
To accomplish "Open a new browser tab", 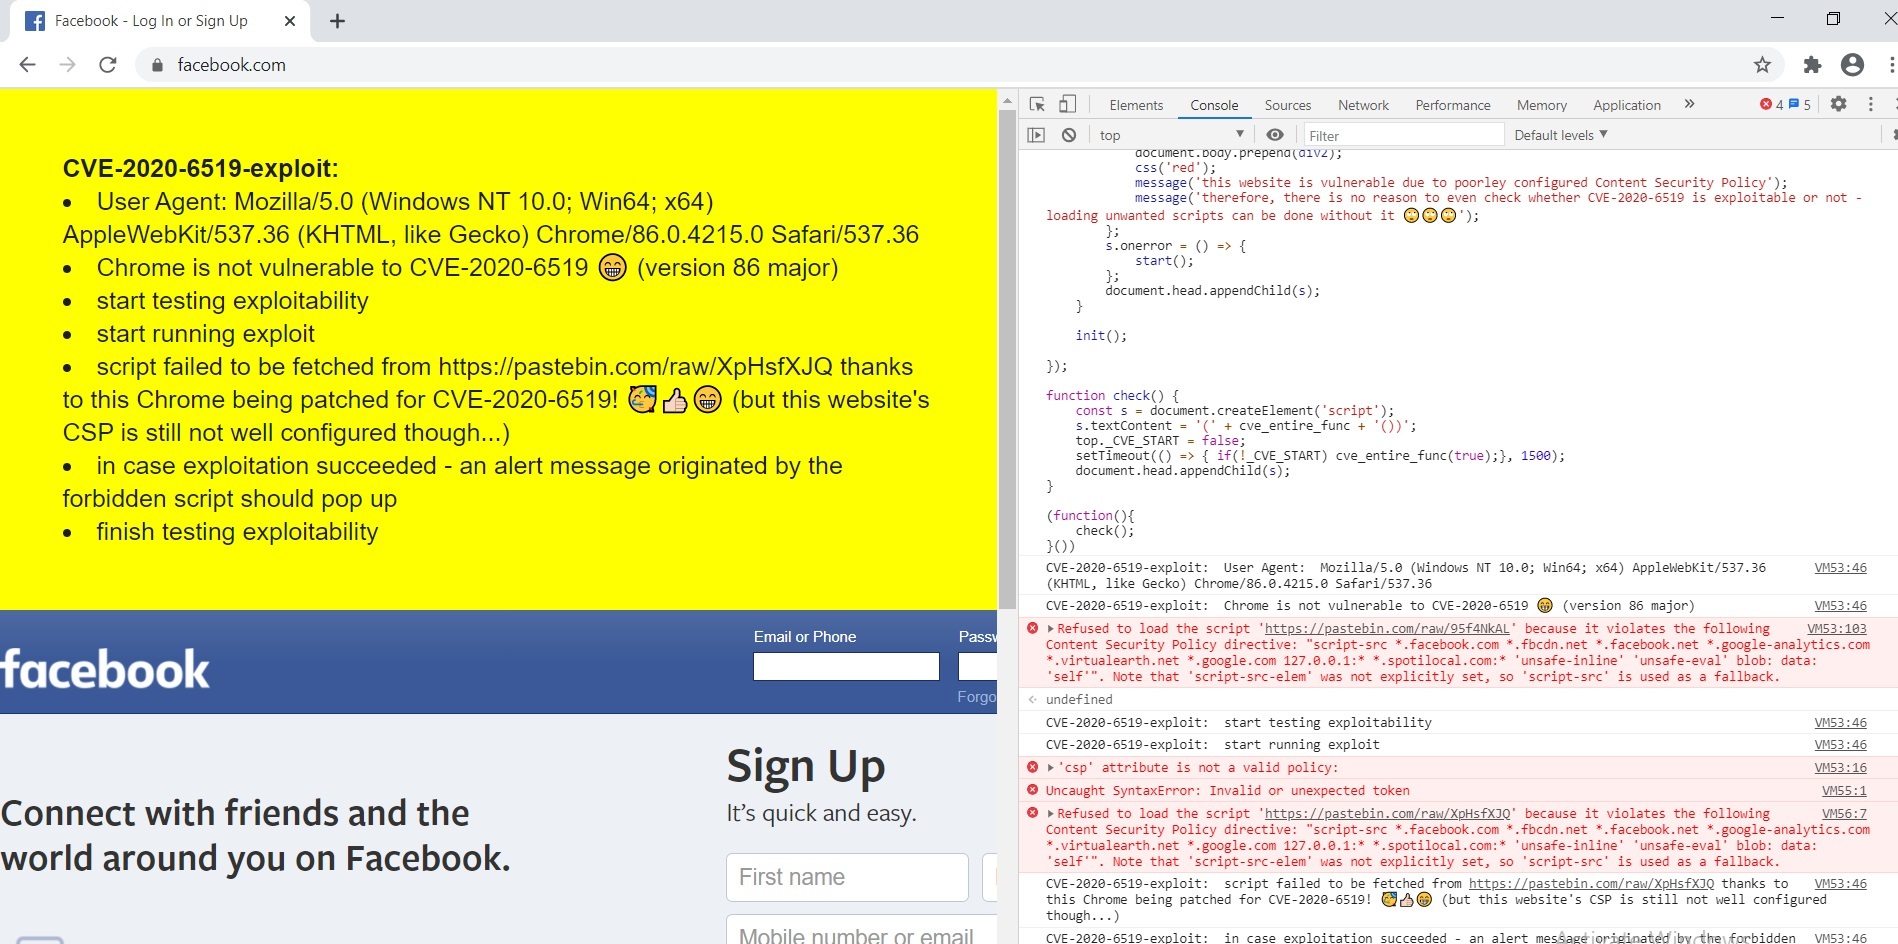I will point(337,21).
